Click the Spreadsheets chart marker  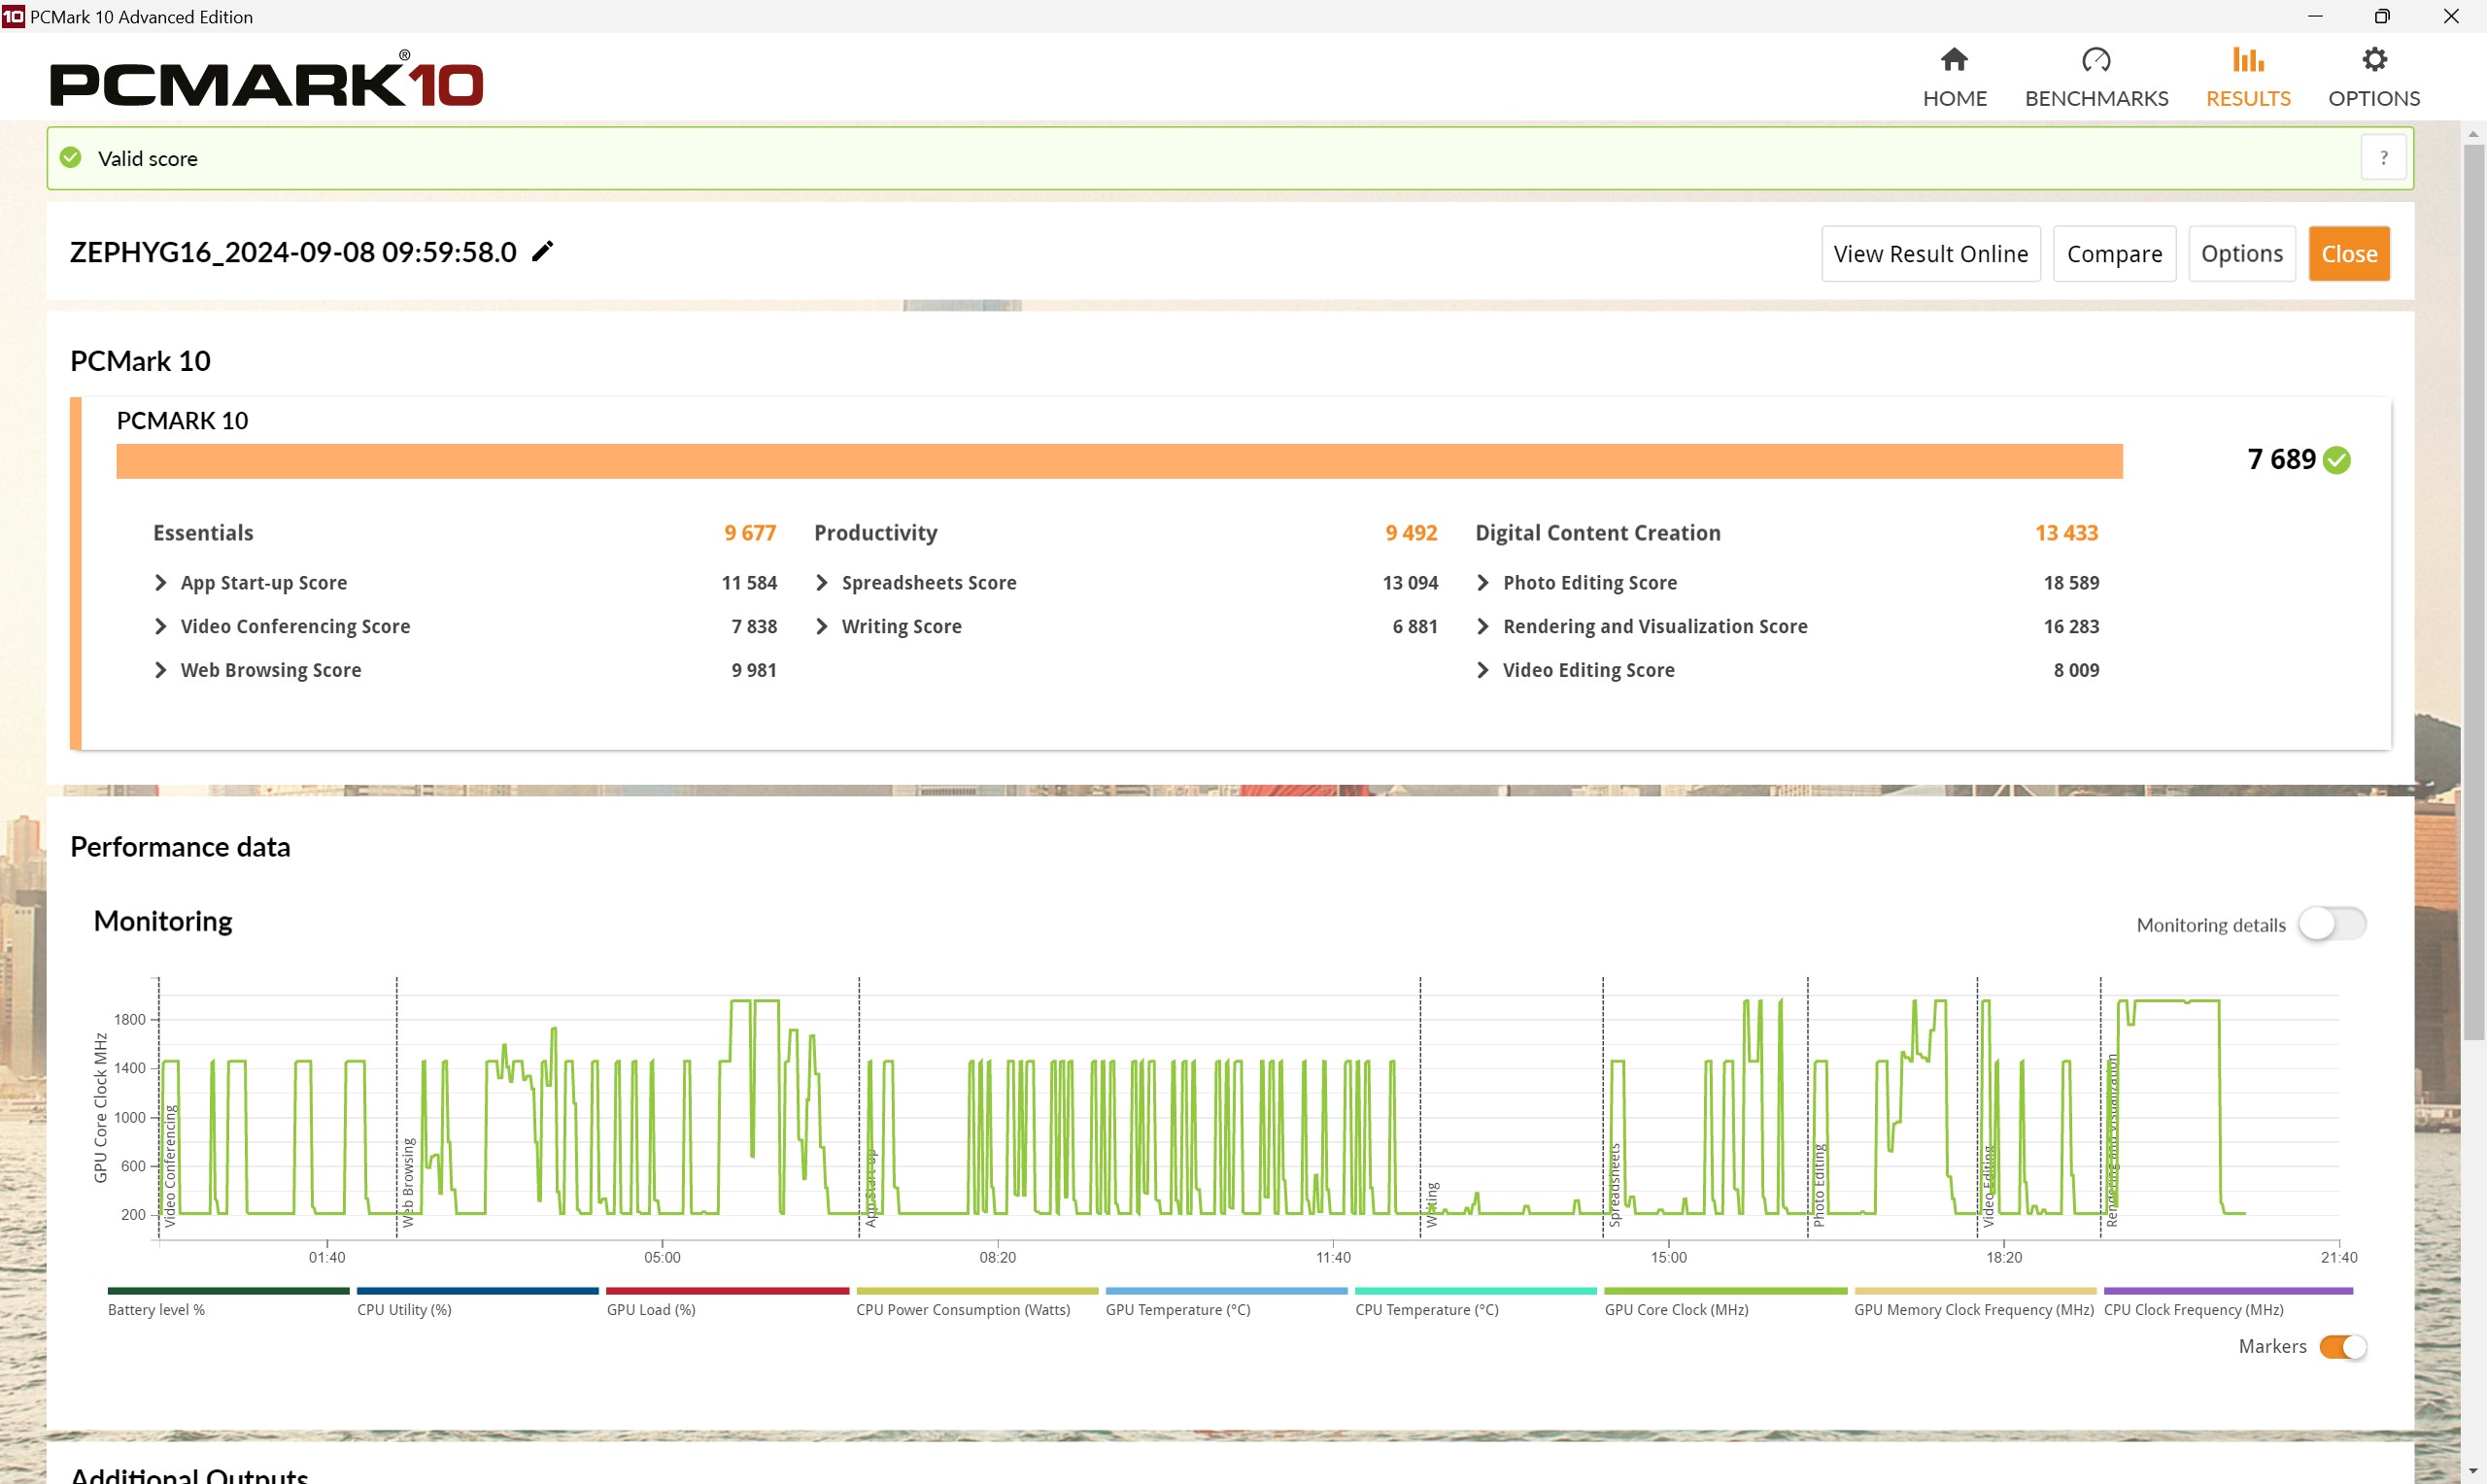[1614, 1186]
